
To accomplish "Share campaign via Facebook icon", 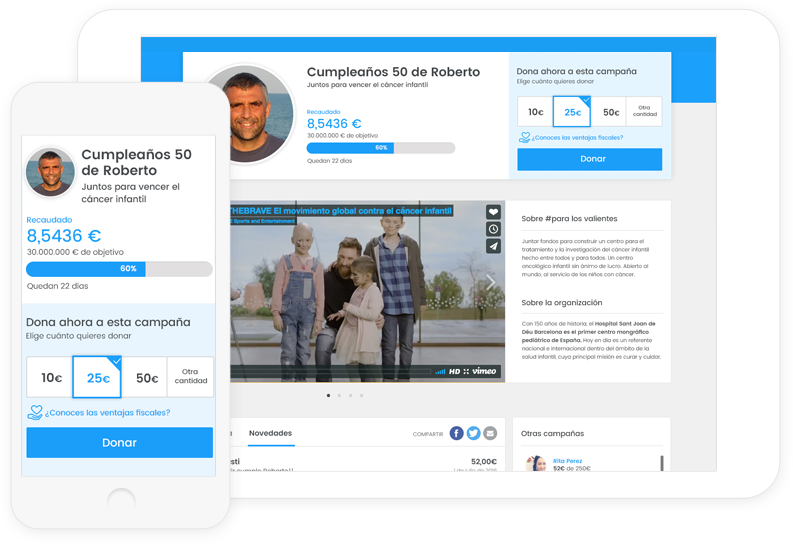I will 456,433.
